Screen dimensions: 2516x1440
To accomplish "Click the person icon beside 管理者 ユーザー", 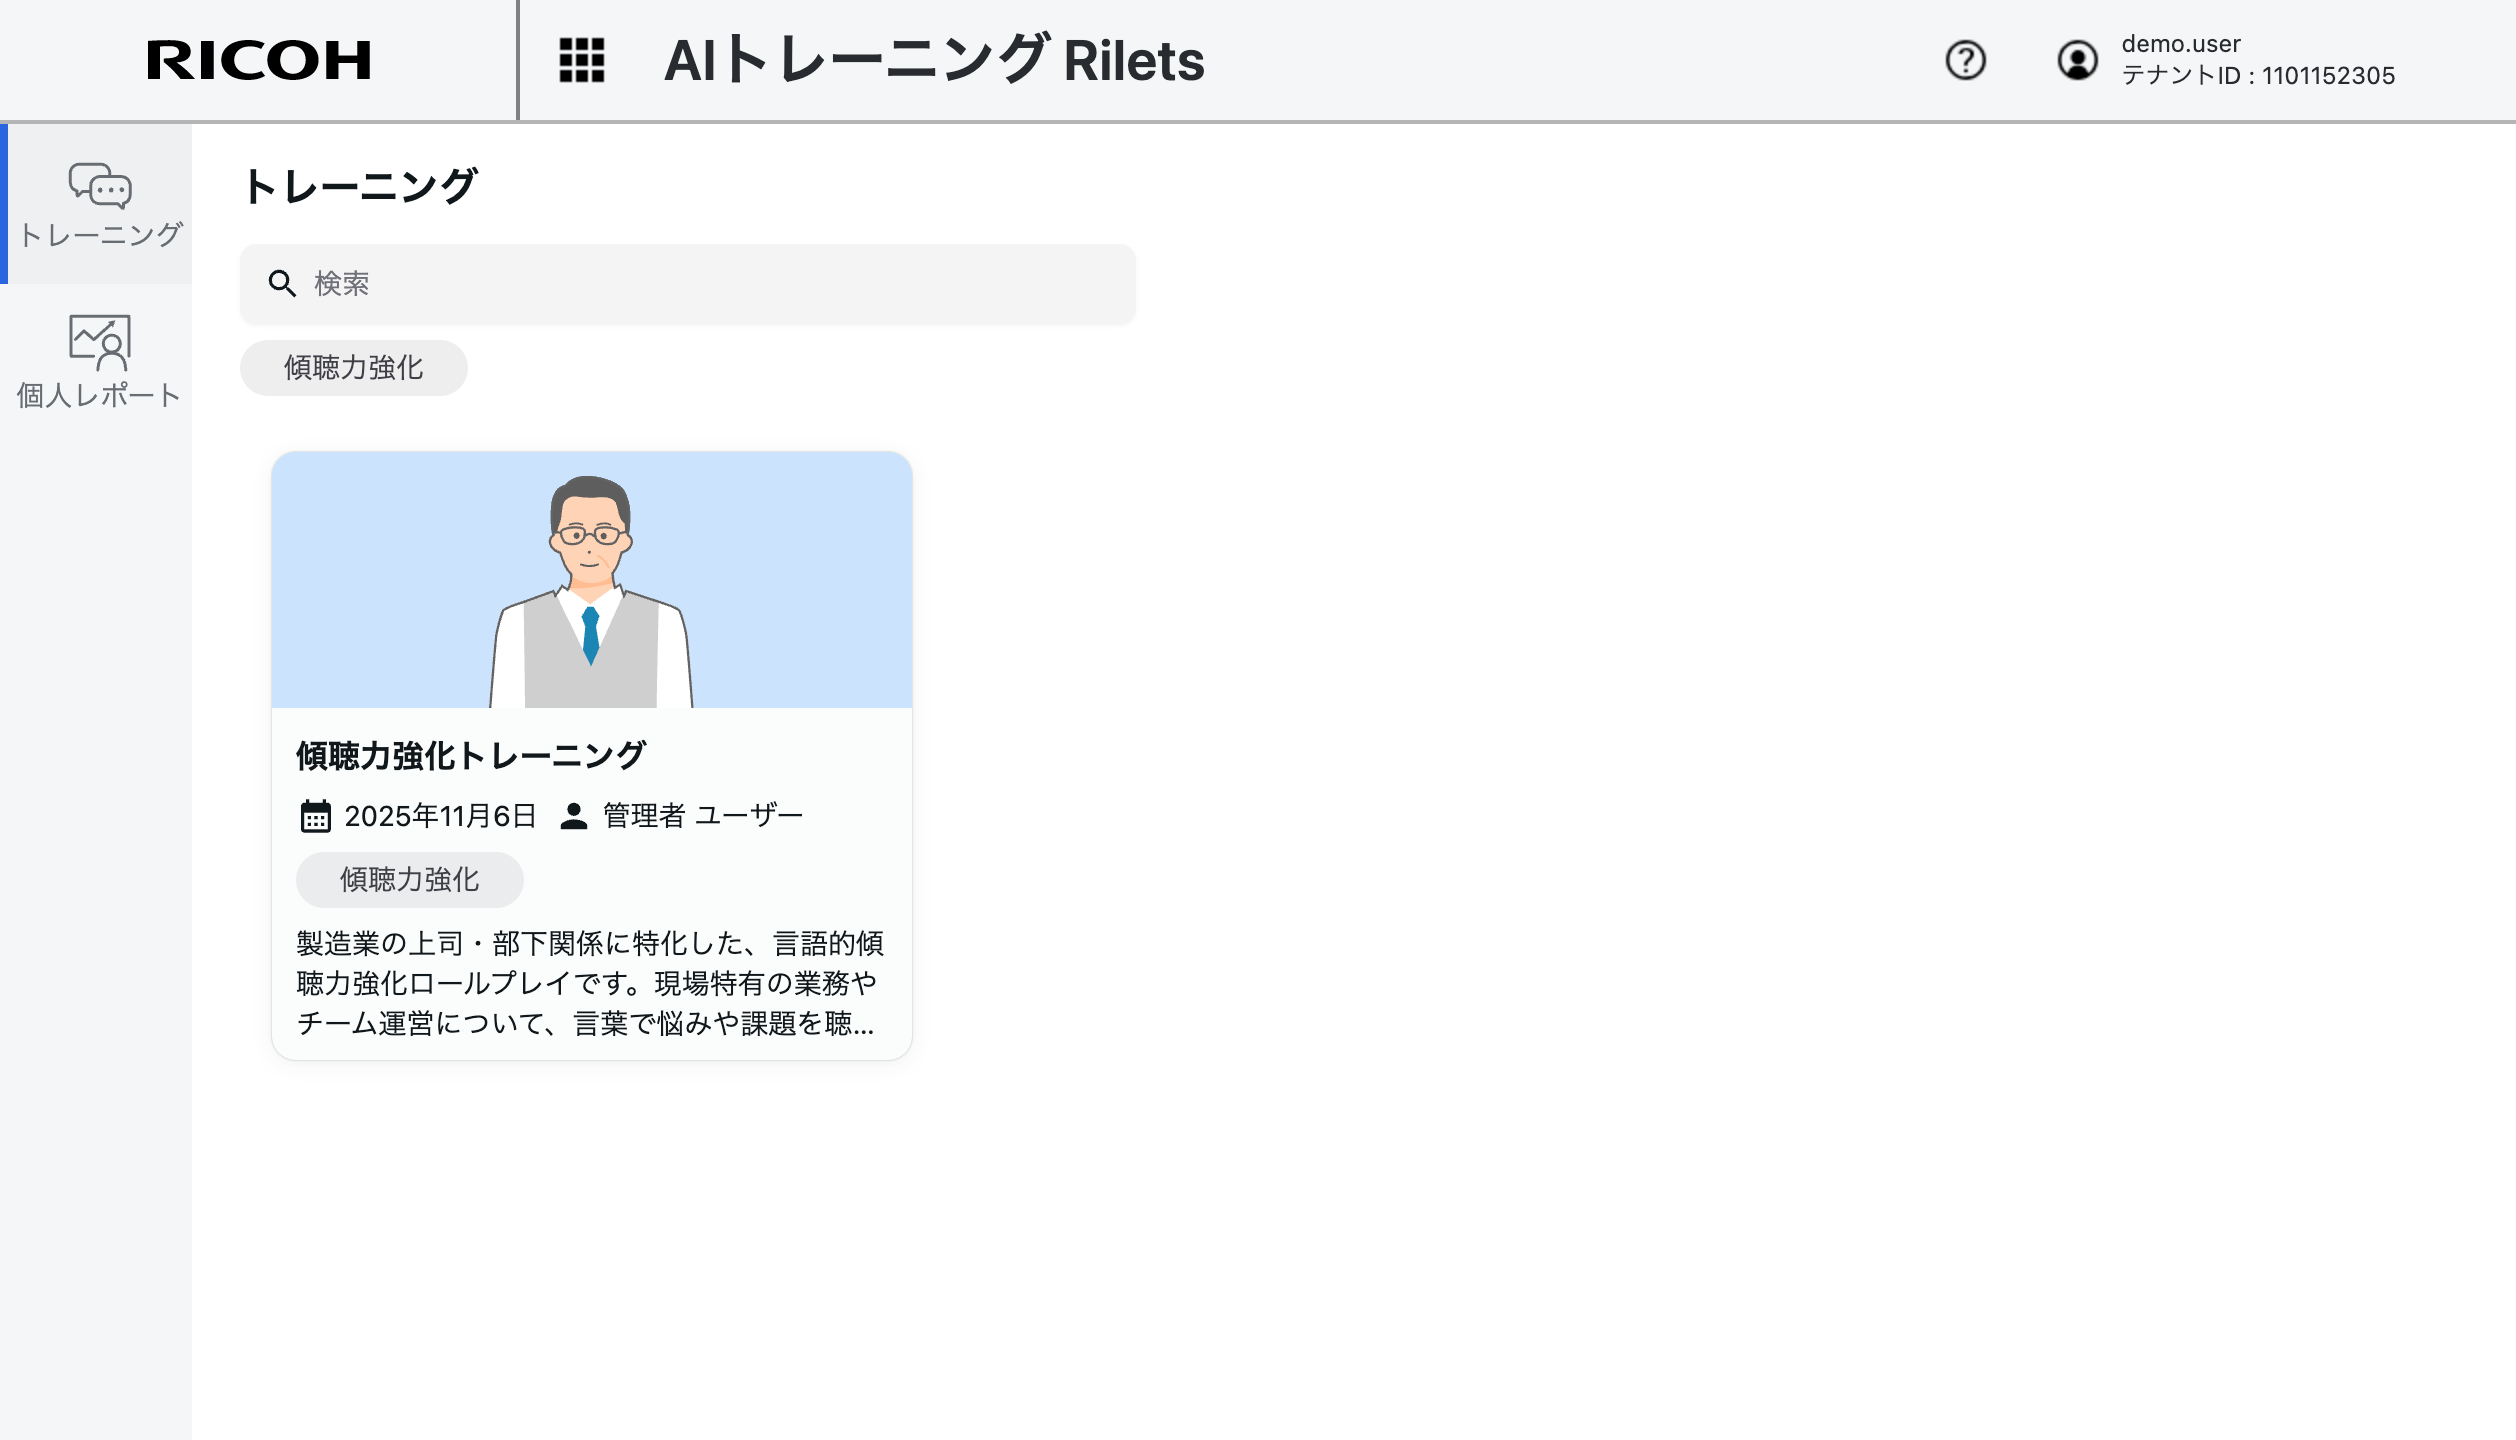I will [x=574, y=816].
